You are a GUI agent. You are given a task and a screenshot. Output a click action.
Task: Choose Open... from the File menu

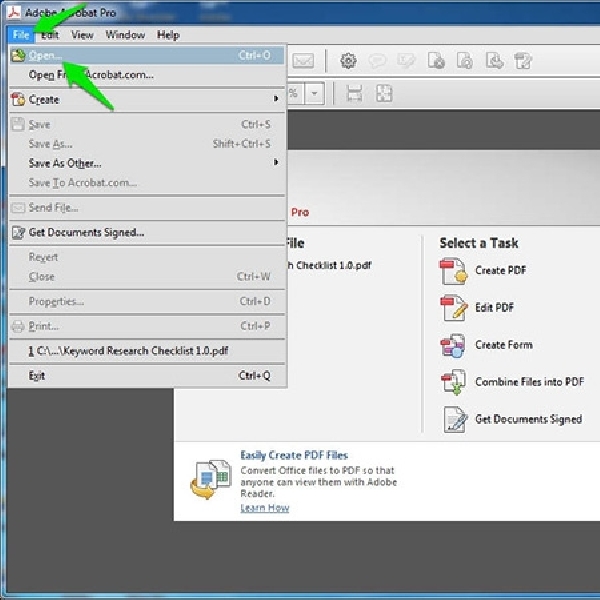tap(147, 55)
